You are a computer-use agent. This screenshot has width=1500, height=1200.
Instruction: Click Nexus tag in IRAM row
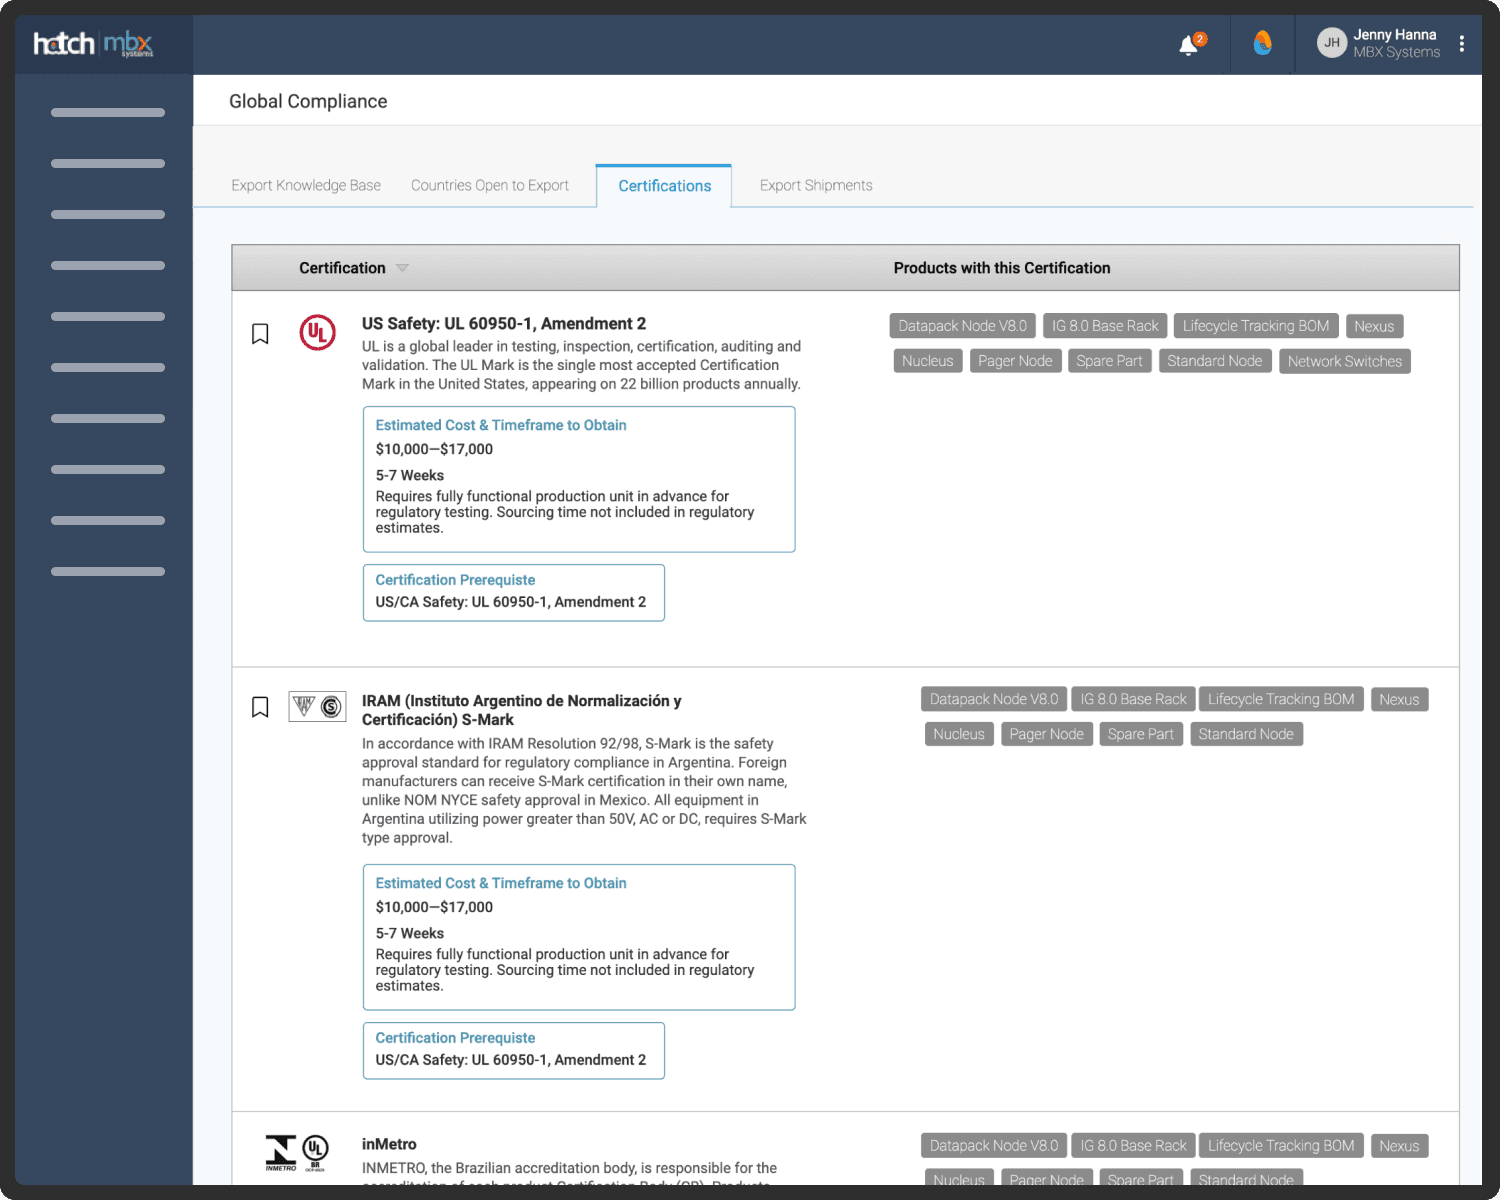coord(1399,699)
